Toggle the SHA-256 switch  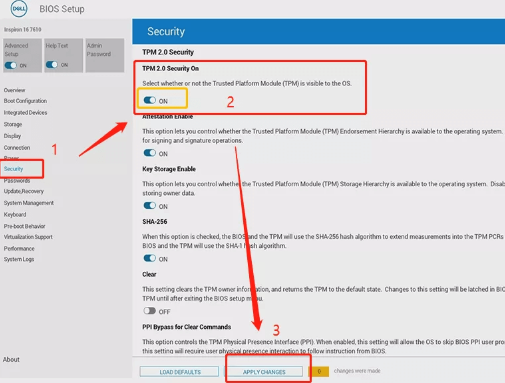tap(150, 258)
